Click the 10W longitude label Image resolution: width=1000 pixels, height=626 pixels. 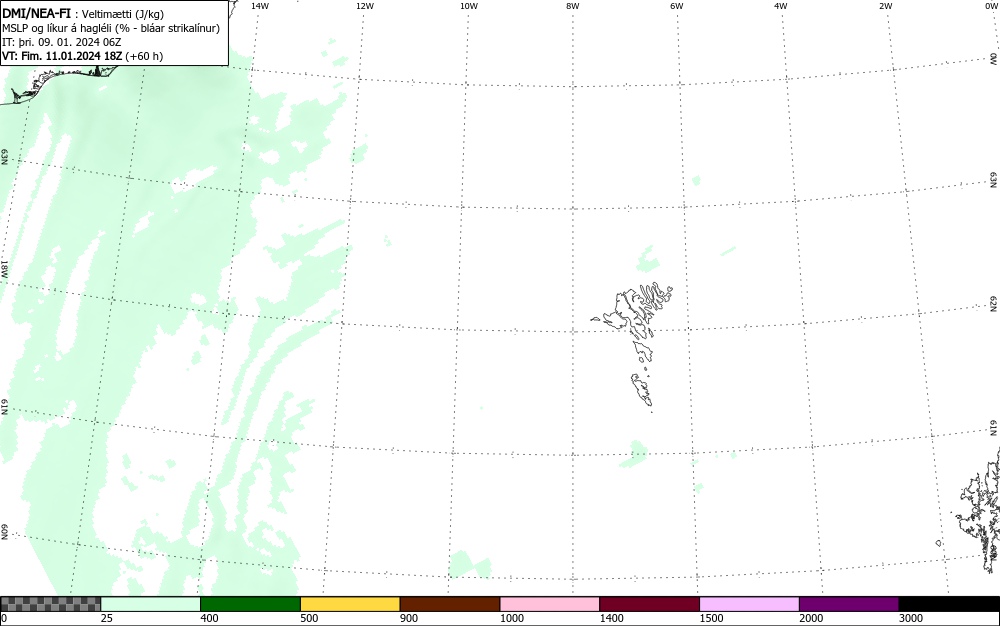(469, 6)
